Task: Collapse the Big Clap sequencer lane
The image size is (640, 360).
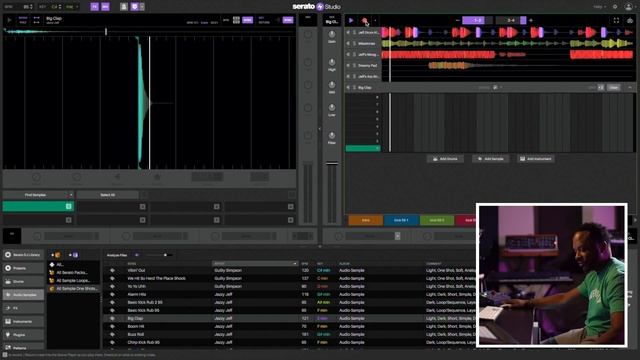Action: (x=630, y=87)
